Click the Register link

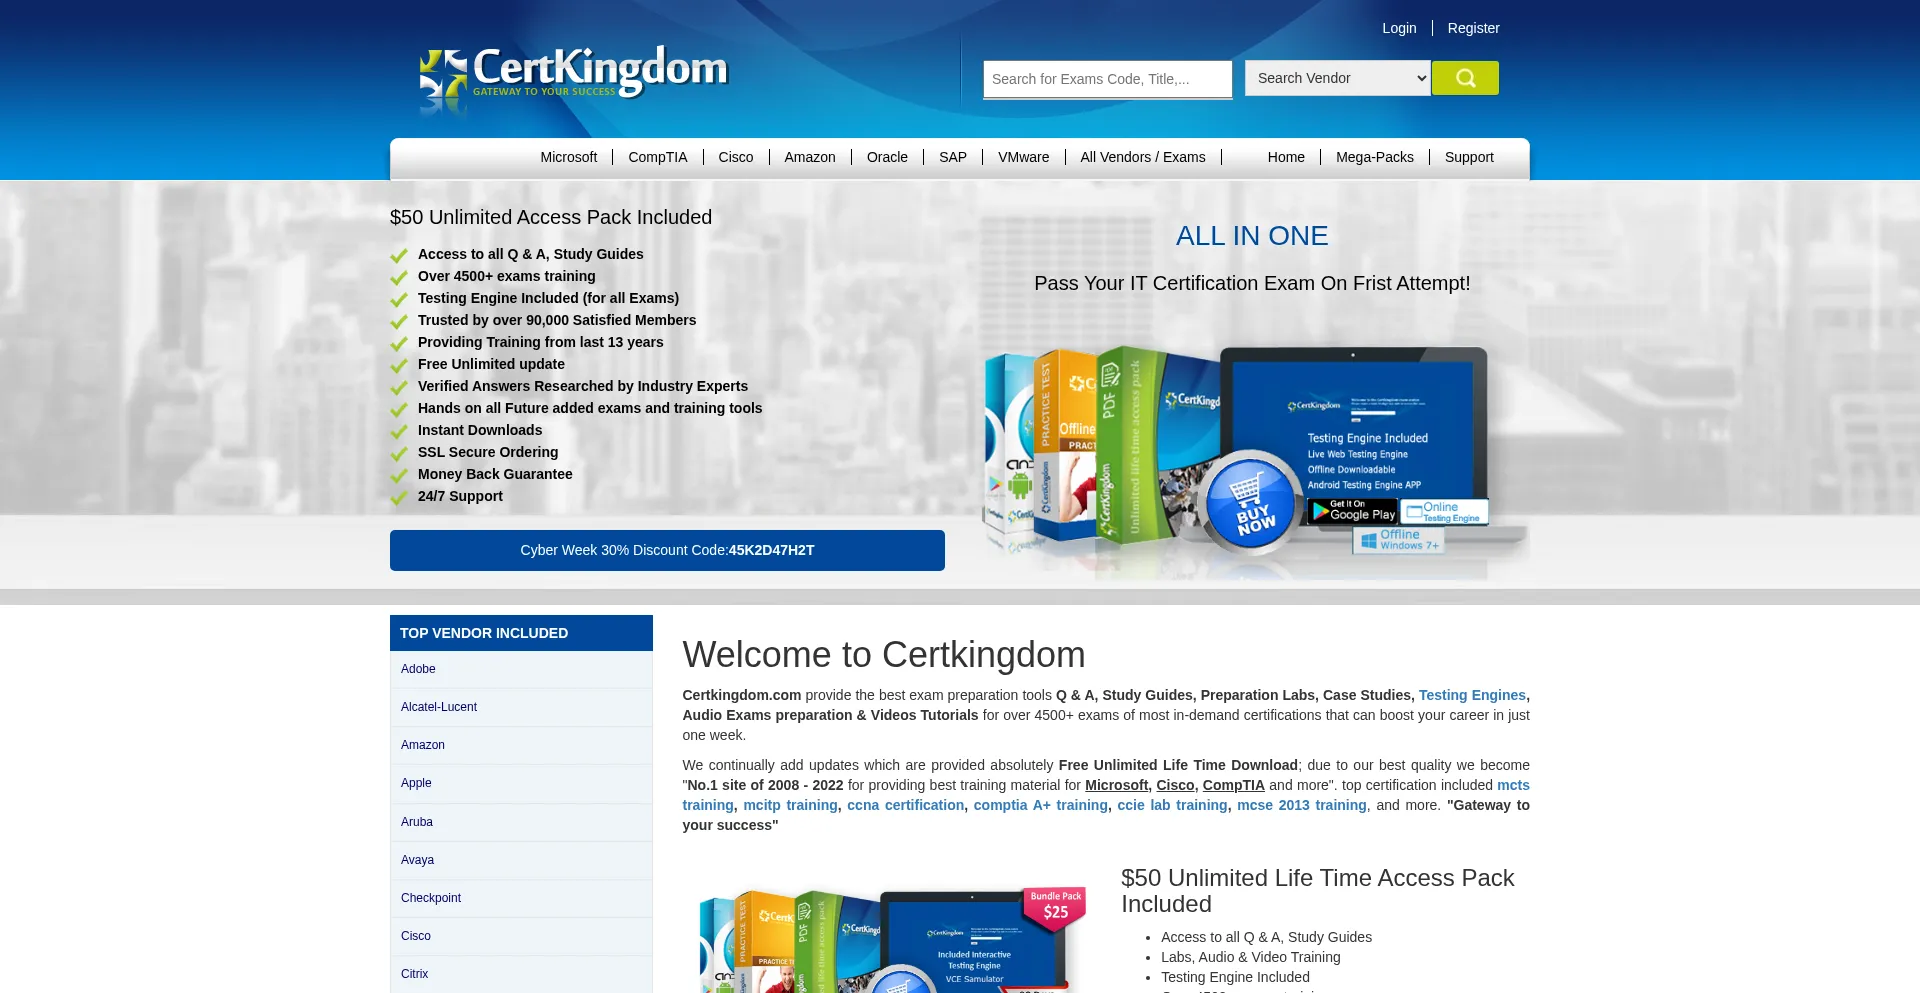1473,27
